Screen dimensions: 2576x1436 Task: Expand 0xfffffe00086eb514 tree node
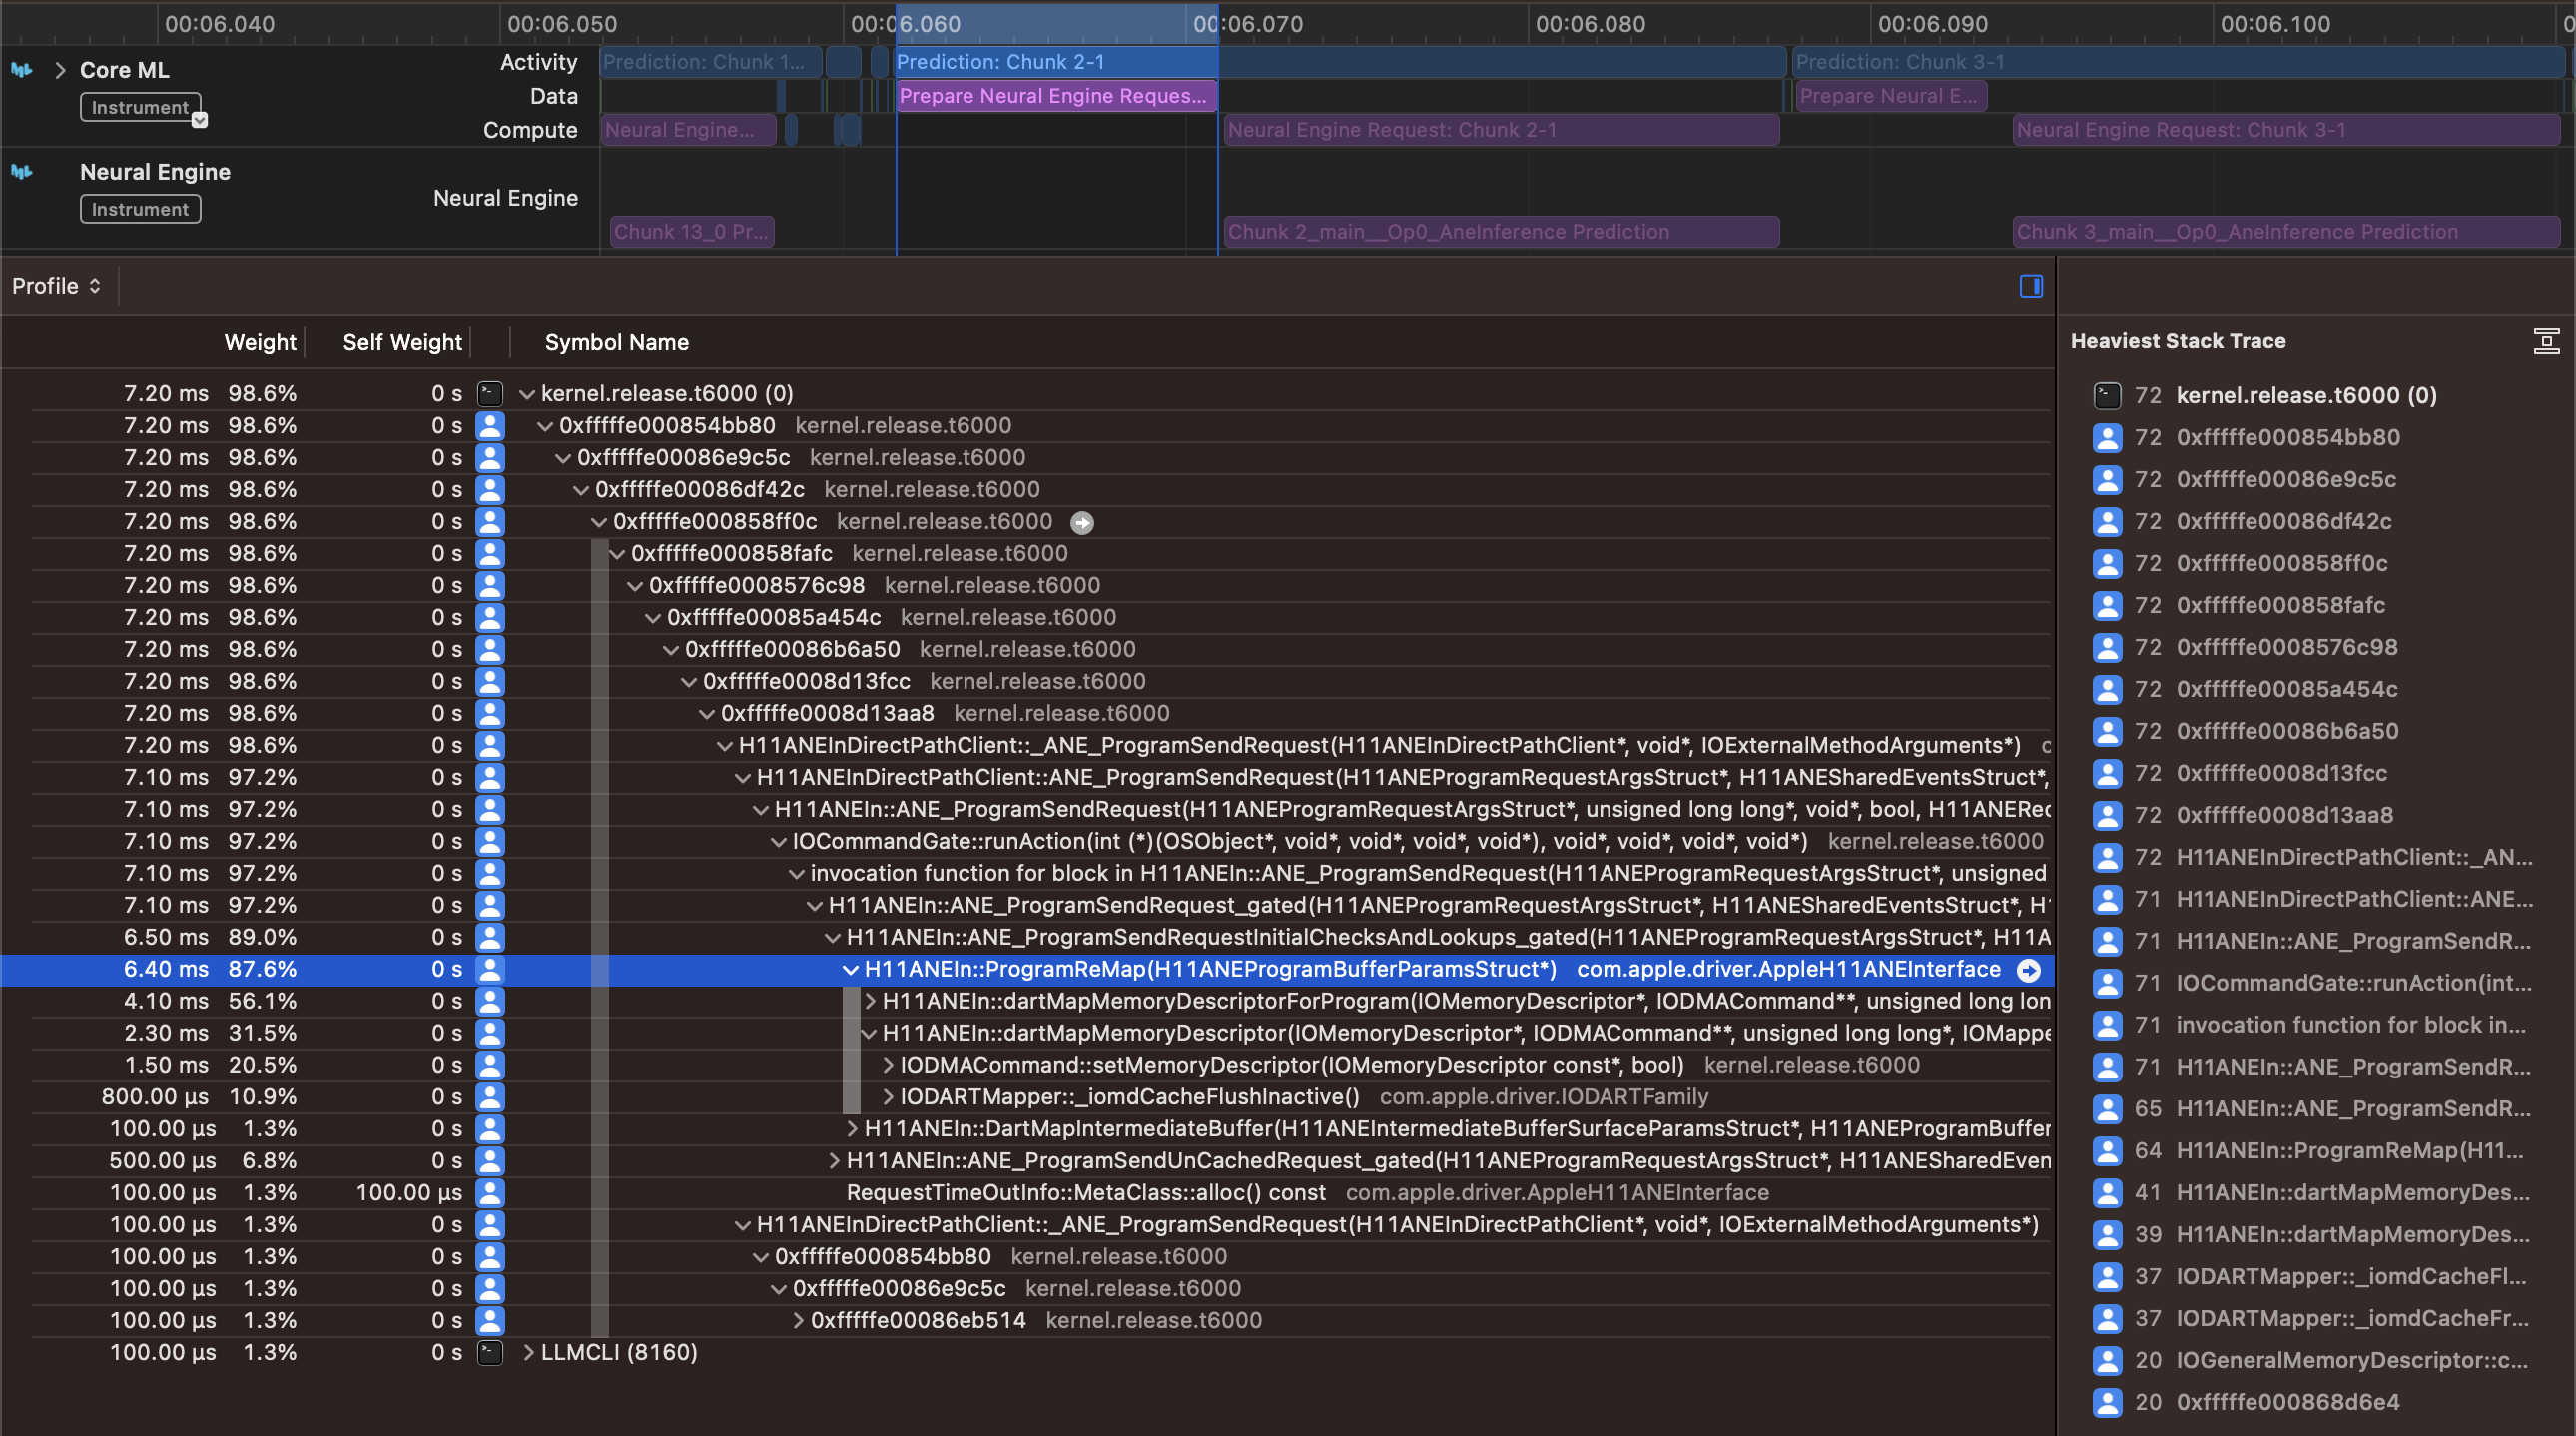798,1321
